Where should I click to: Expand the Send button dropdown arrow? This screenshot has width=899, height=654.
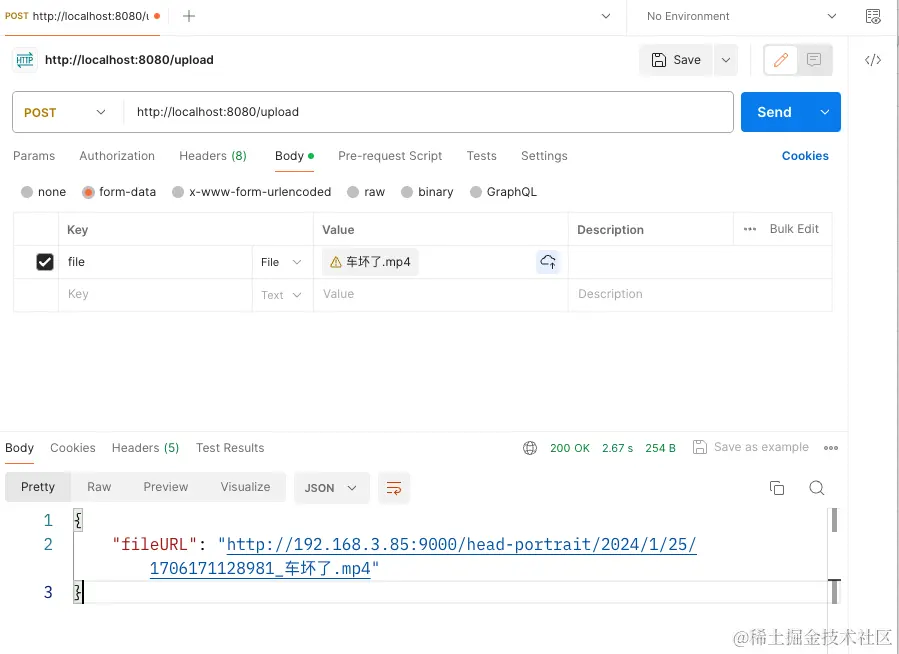point(824,112)
